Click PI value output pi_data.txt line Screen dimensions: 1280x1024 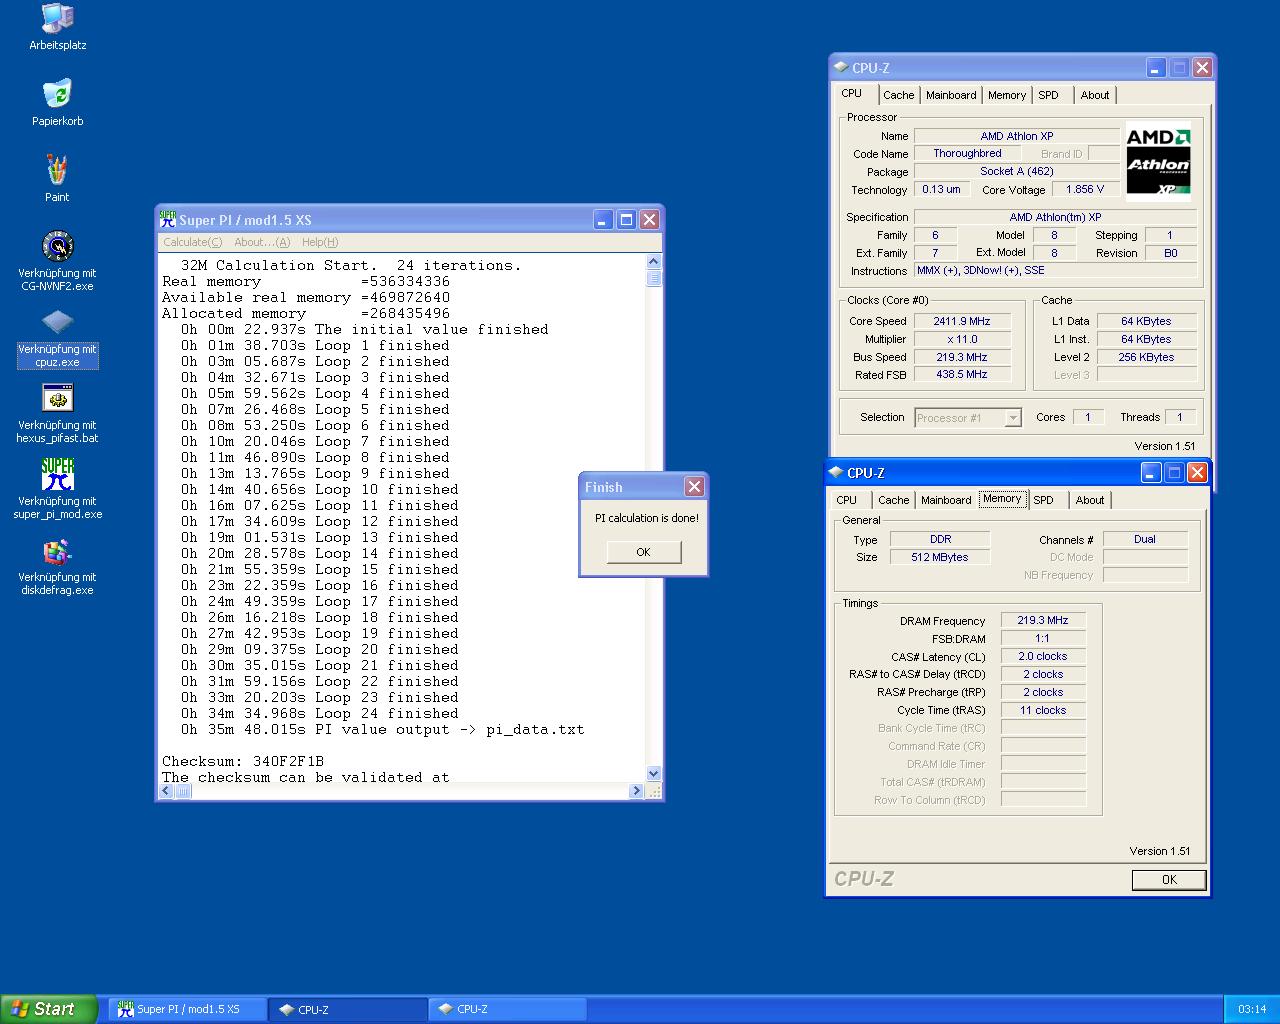pyautogui.click(x=382, y=729)
